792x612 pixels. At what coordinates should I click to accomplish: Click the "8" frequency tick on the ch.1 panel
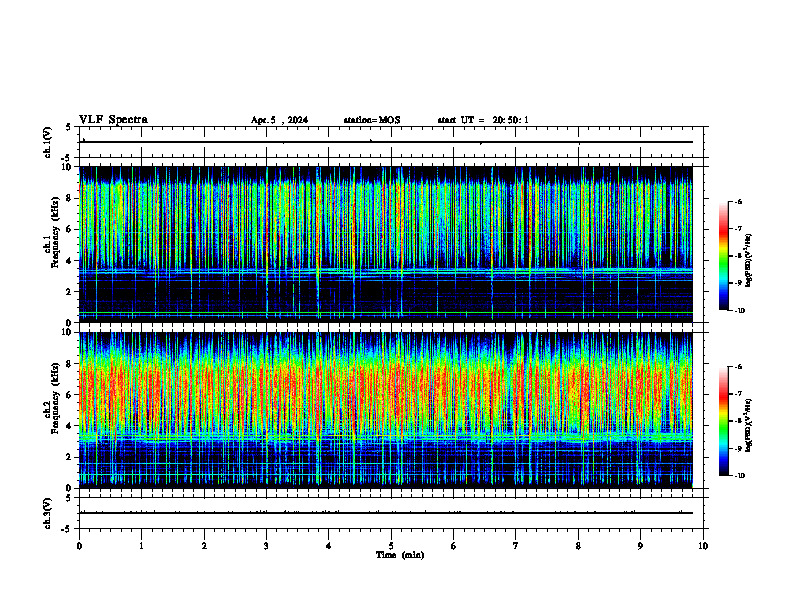point(70,198)
